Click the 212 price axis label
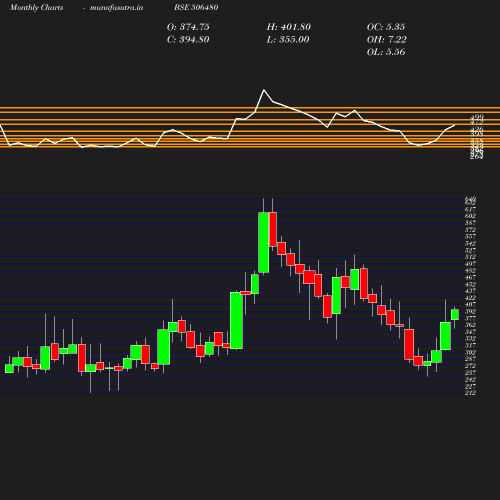This screenshot has width=500, height=500. (x=470, y=393)
